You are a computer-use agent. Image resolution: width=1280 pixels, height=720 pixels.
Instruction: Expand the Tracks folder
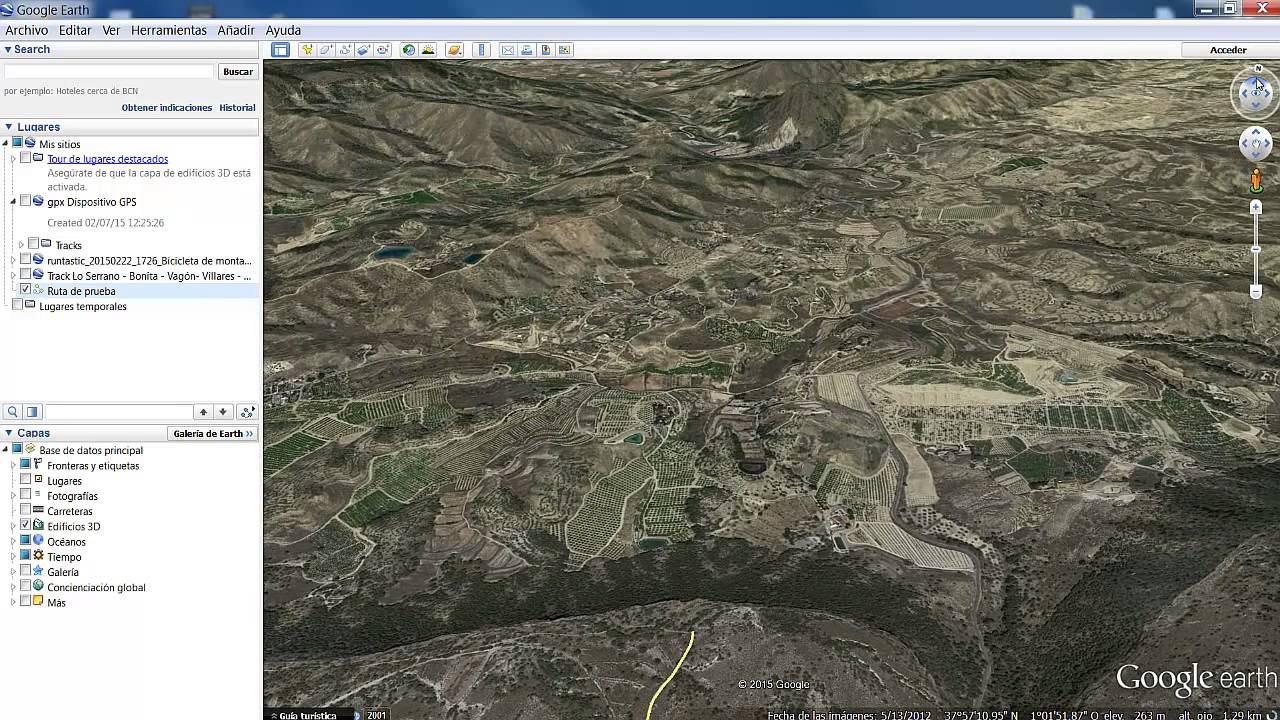tap(21, 245)
